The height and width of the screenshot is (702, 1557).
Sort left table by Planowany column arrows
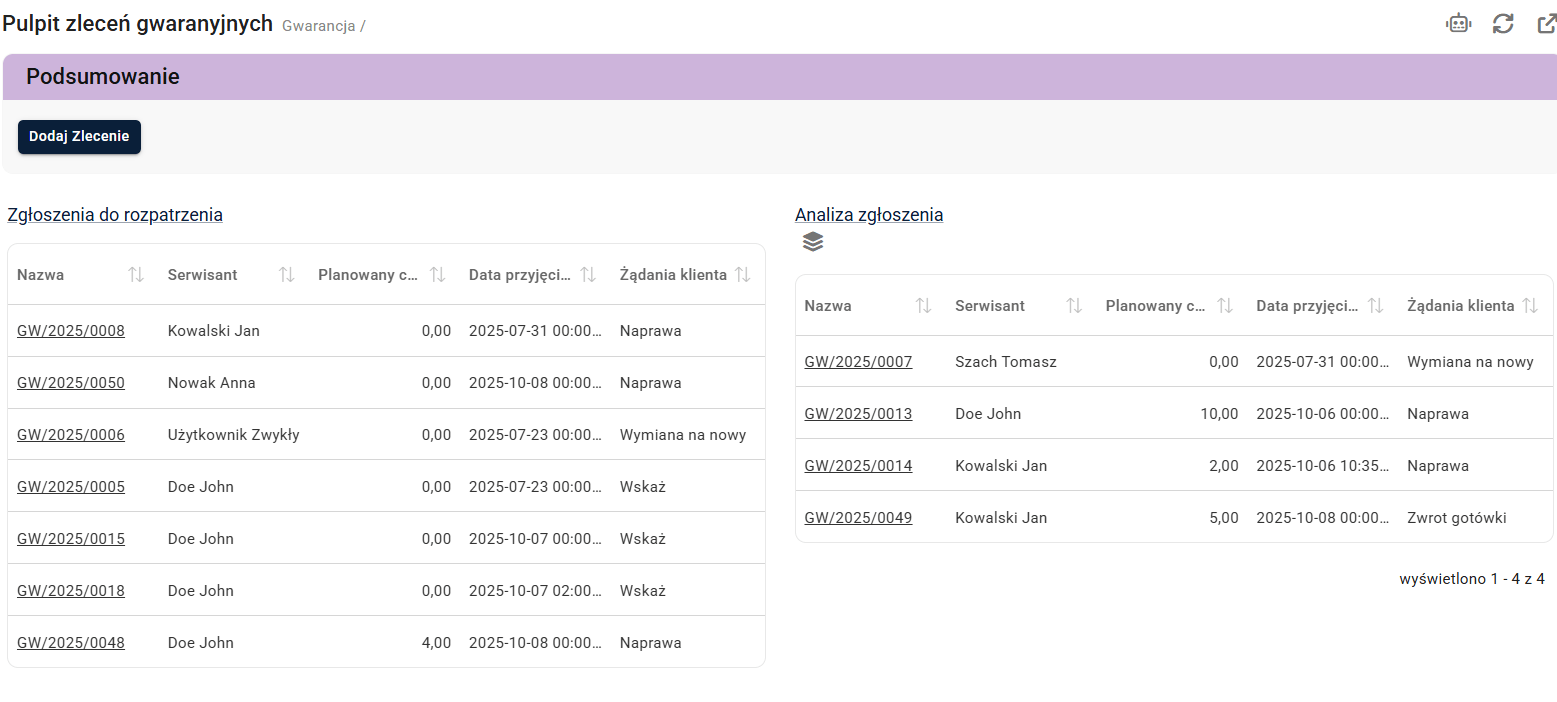pyautogui.click(x=437, y=275)
